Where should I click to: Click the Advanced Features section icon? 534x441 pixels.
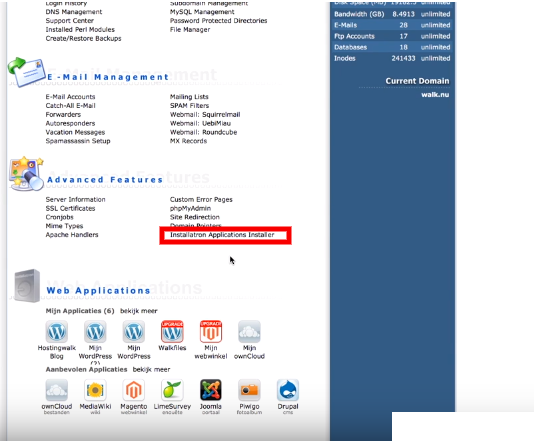click(x=27, y=174)
